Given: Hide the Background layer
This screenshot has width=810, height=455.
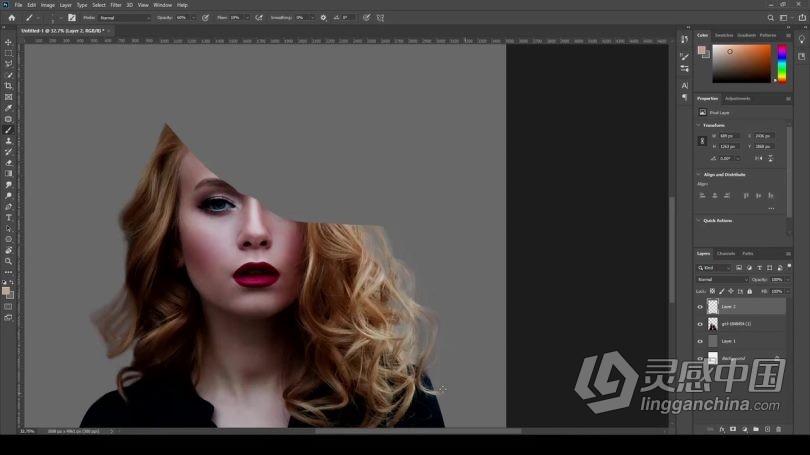Looking at the screenshot, I should [x=700, y=357].
